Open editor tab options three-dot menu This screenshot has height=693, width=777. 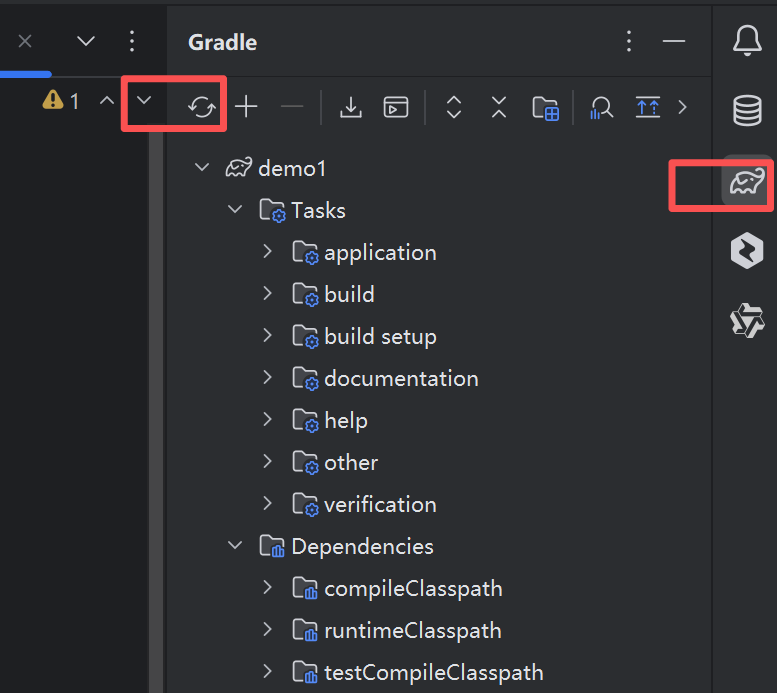point(132,41)
